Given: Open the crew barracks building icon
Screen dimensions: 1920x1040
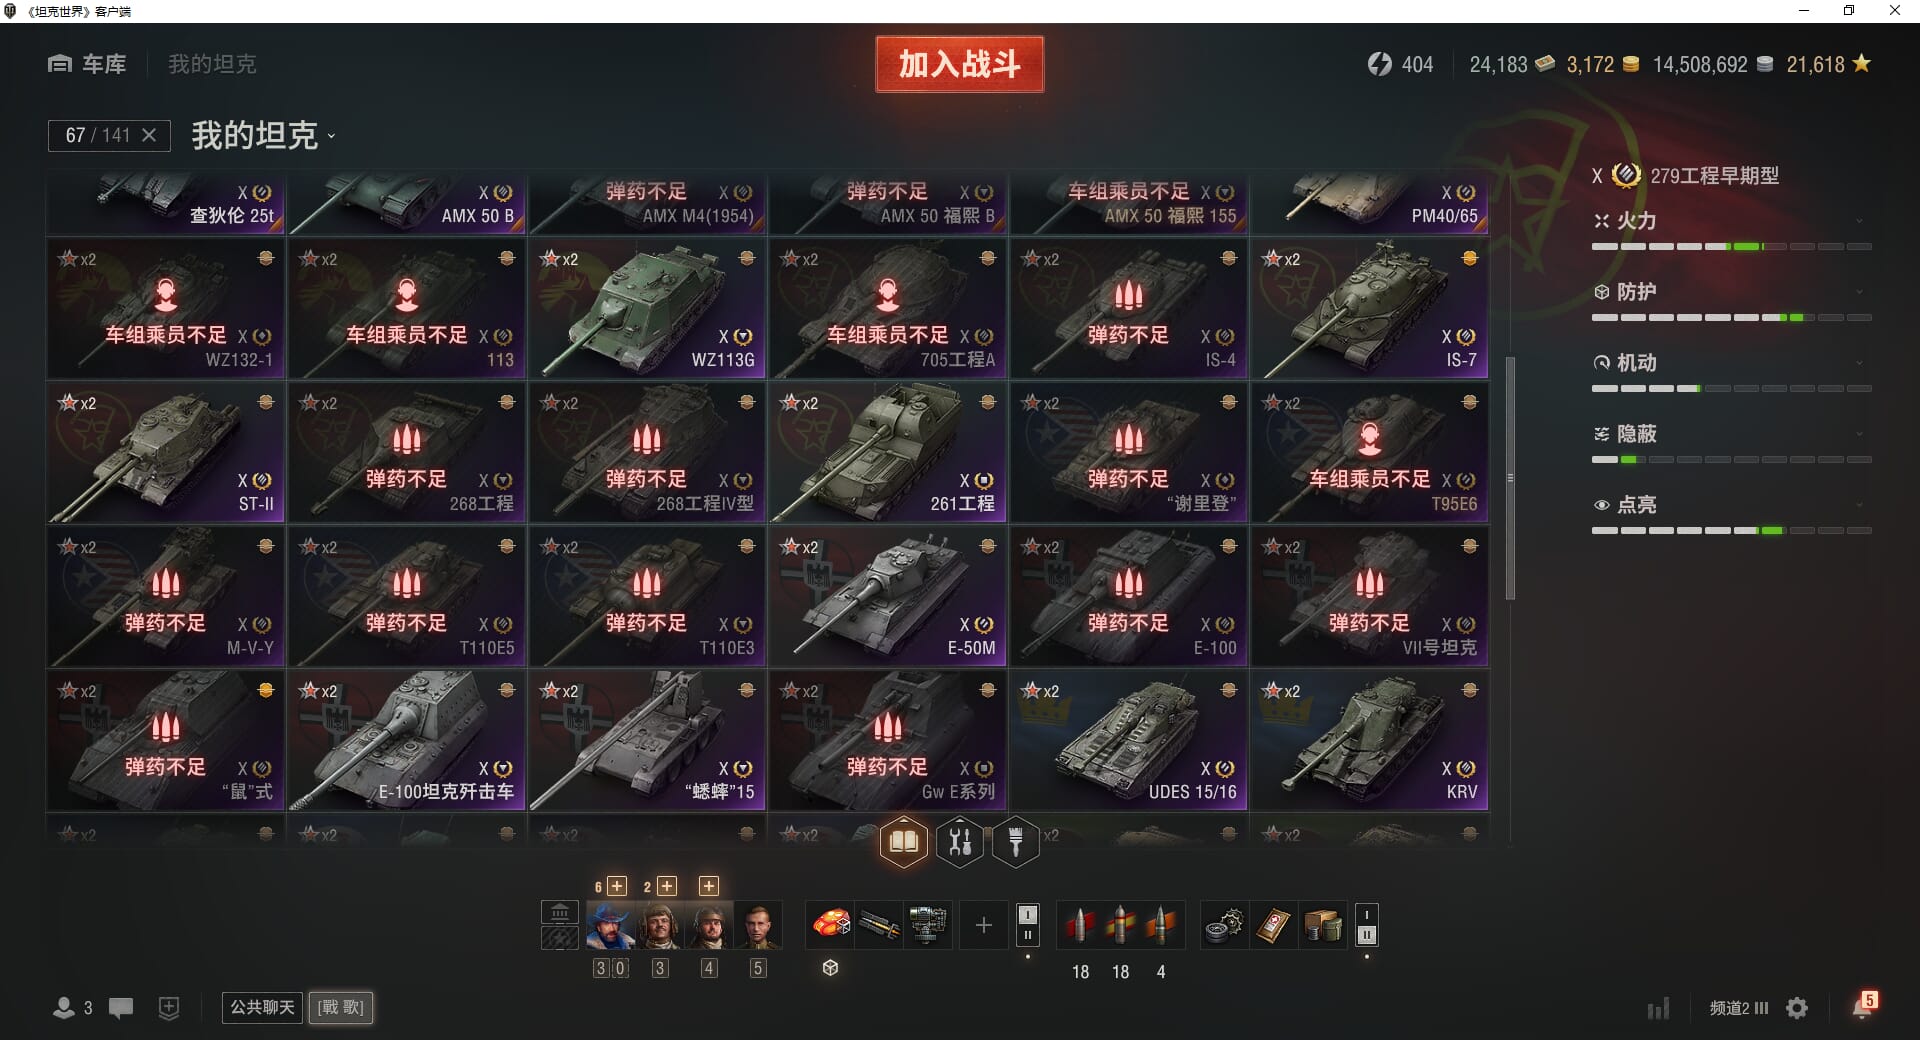Looking at the screenshot, I should coord(560,912).
